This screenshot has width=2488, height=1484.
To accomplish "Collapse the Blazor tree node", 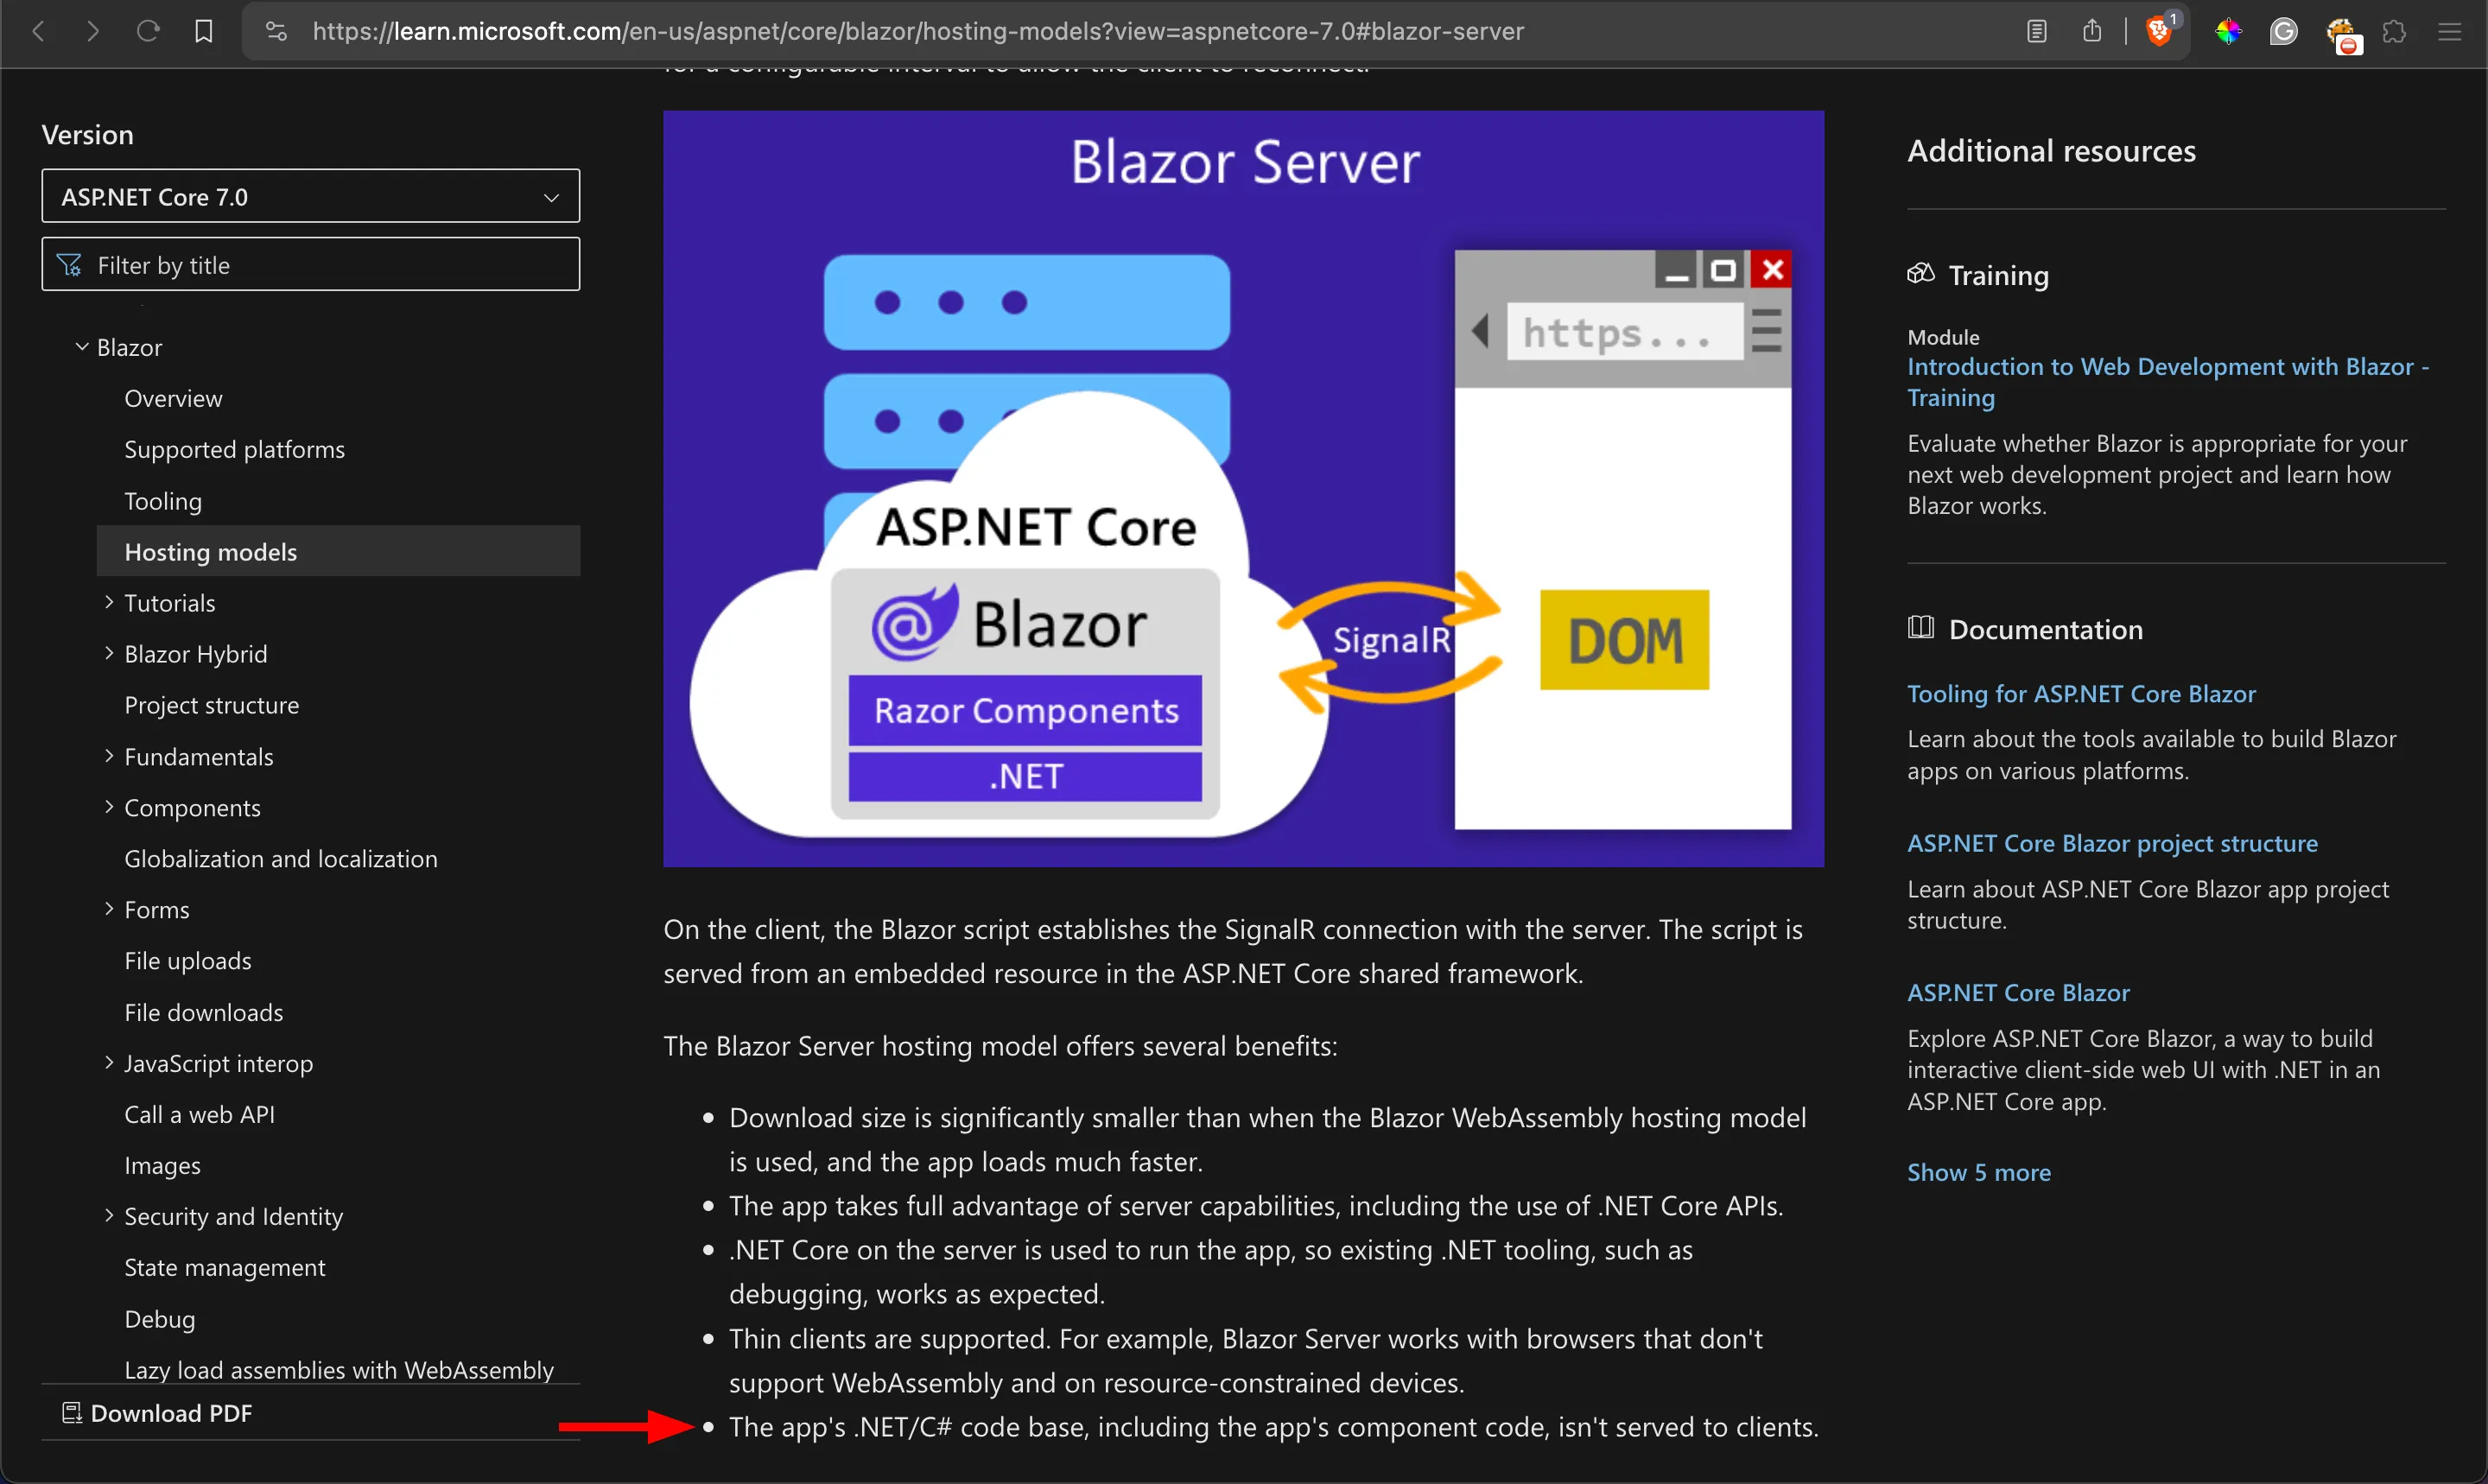I will (x=82, y=346).
